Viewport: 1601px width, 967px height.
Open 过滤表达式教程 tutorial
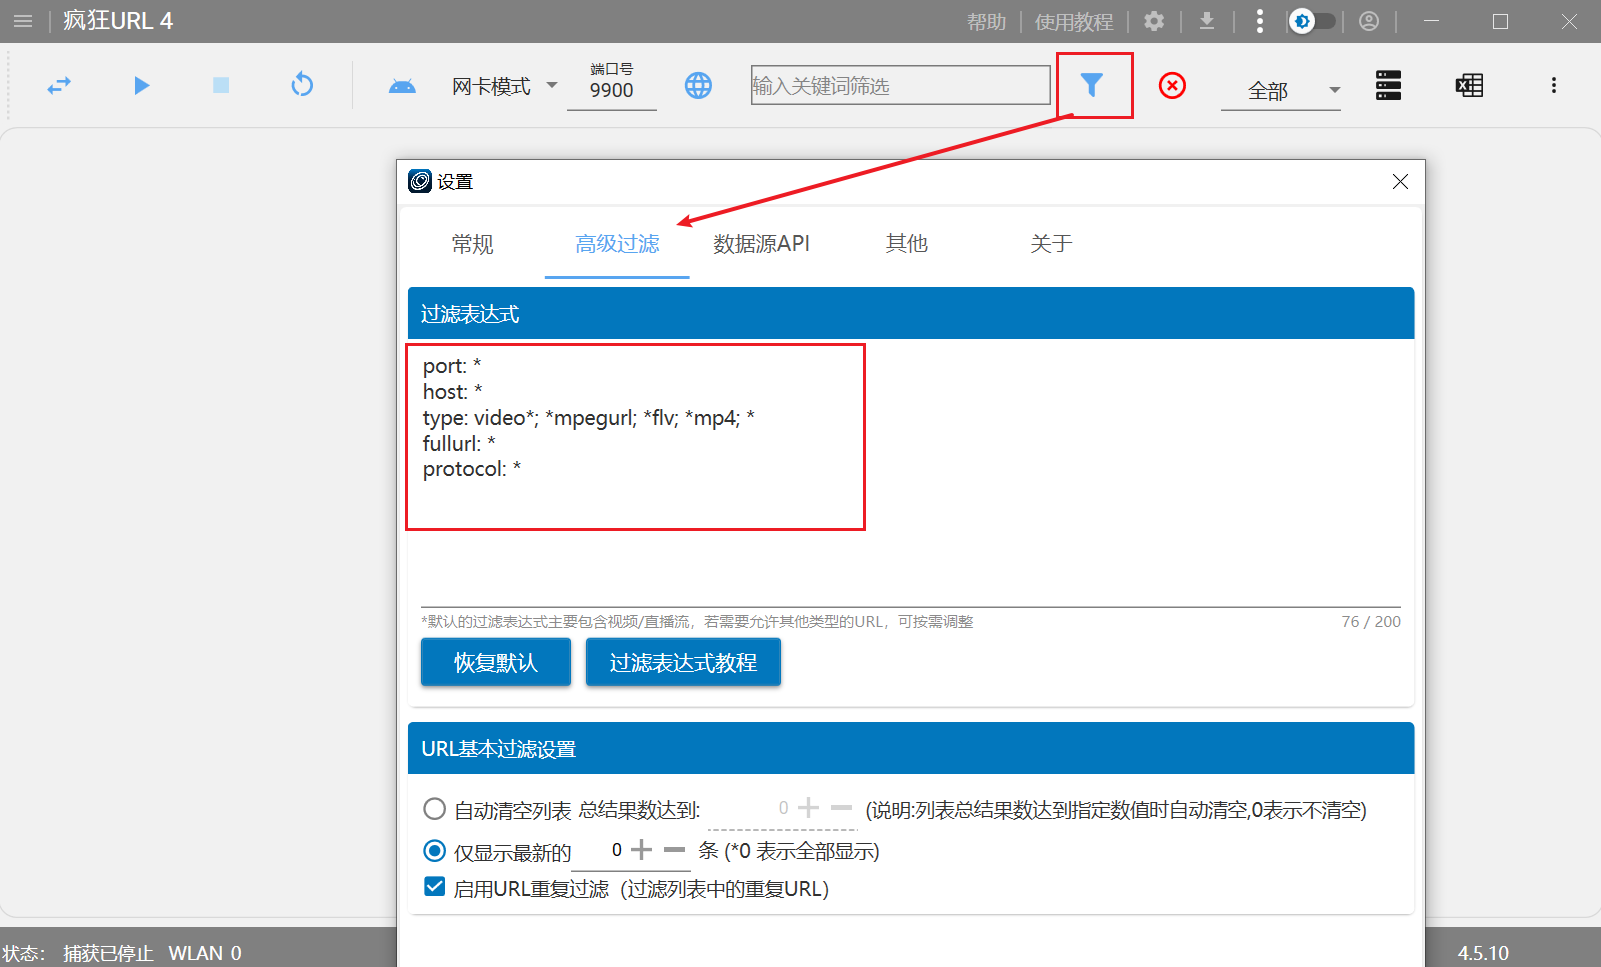click(683, 661)
